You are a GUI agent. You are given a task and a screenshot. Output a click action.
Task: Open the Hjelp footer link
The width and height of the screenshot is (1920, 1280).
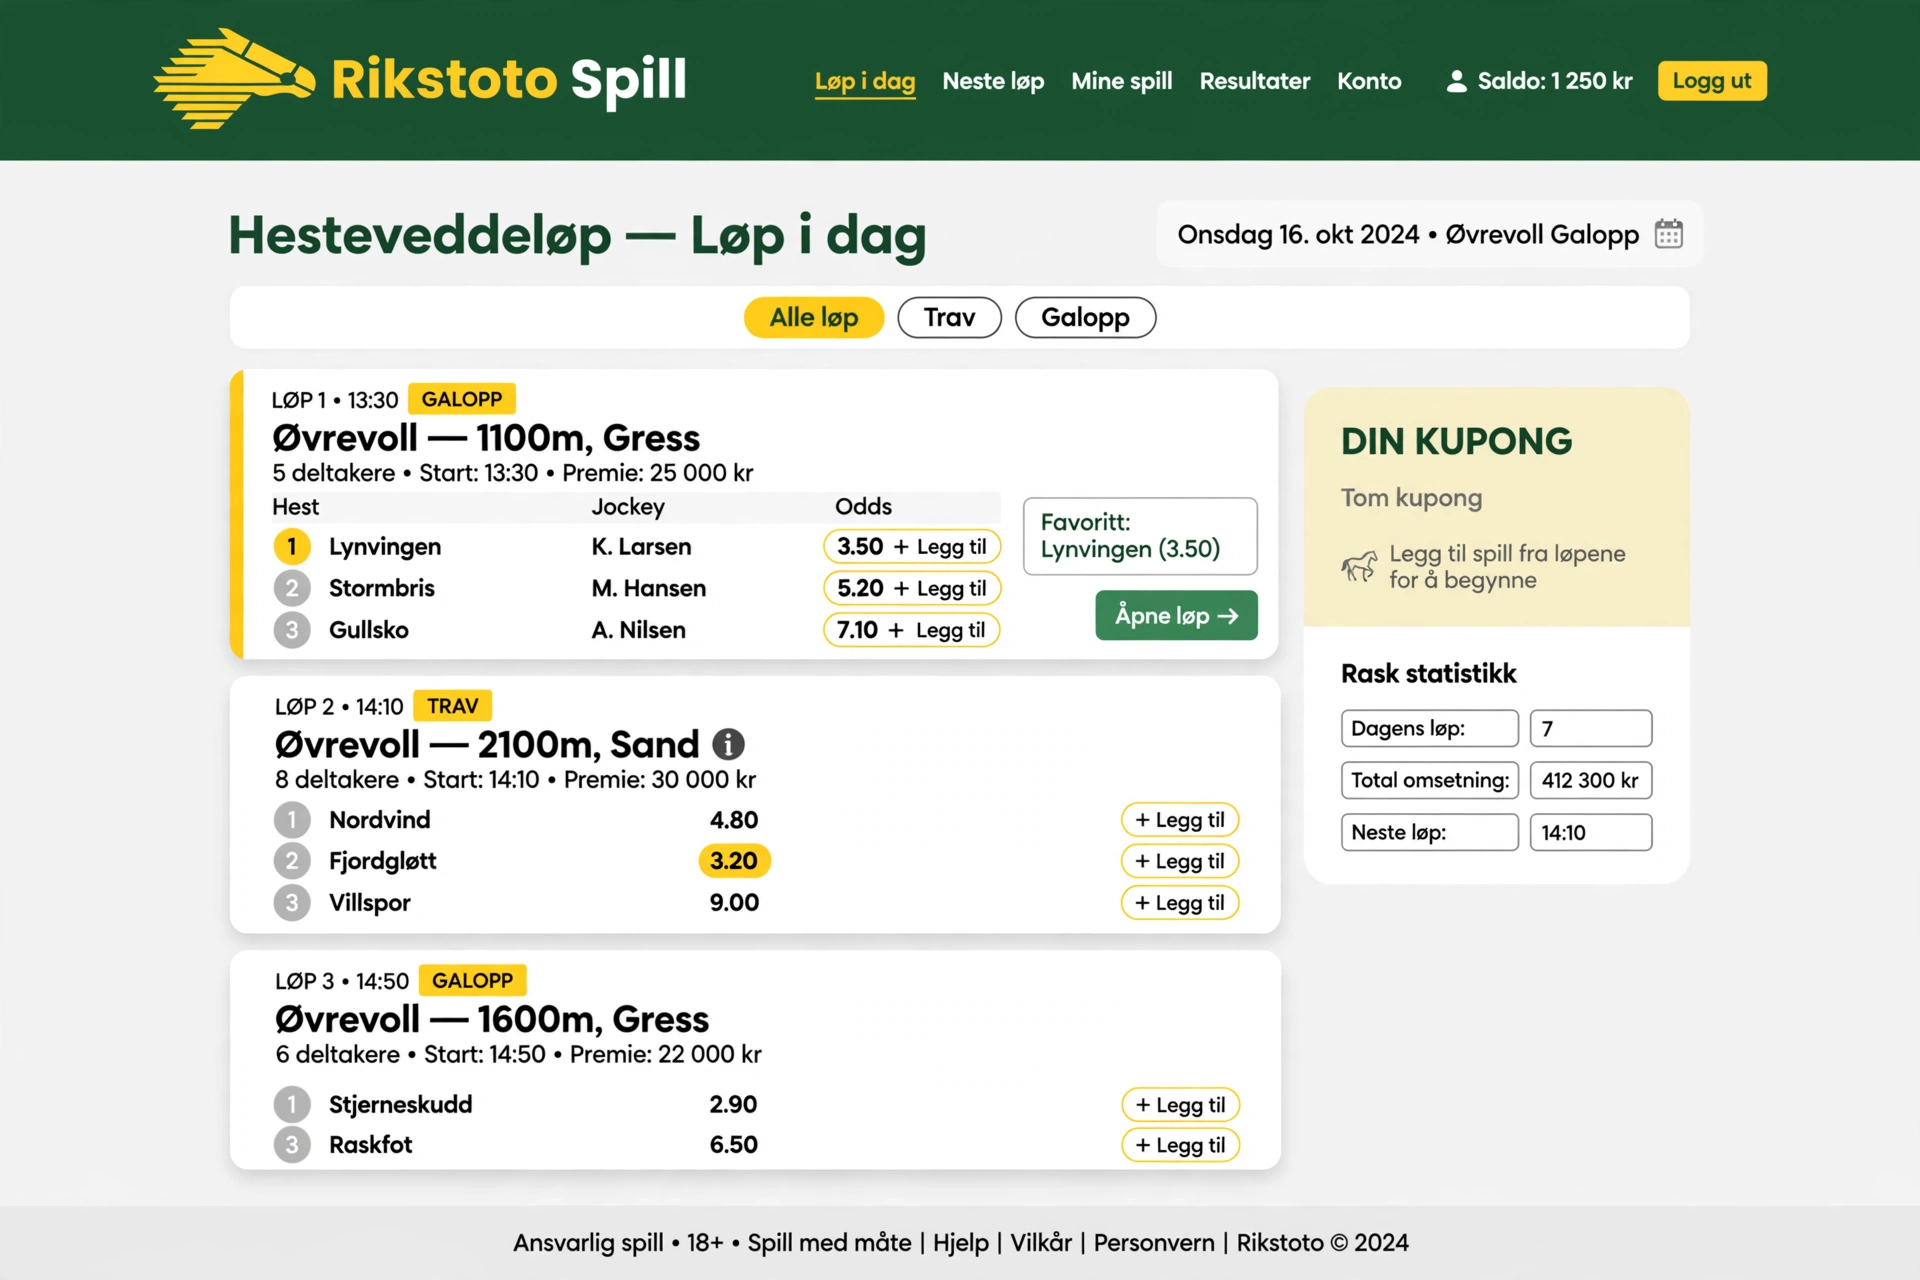961,1243
